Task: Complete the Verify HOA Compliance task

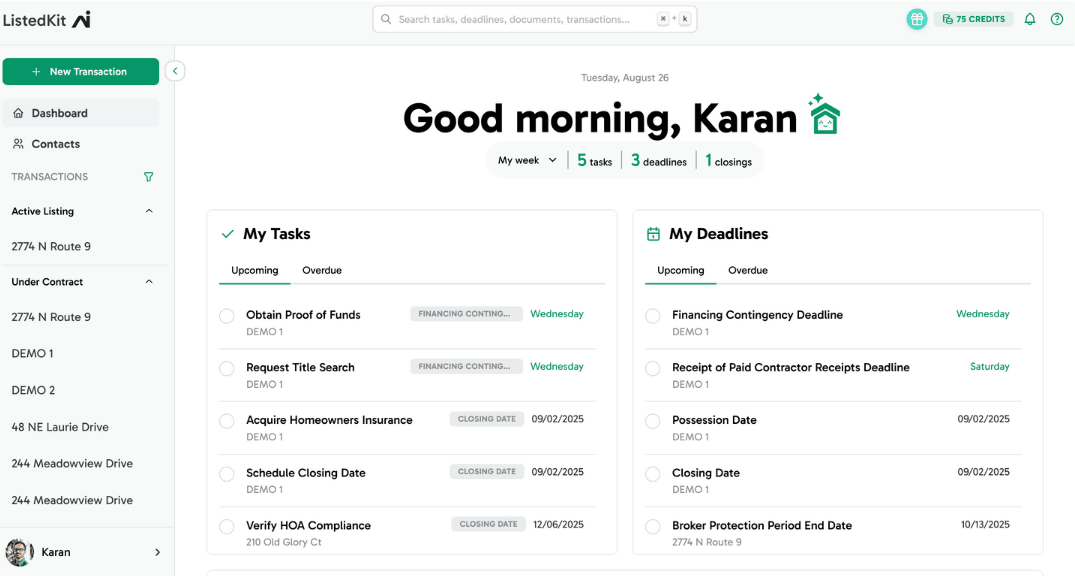Action: pos(227,524)
